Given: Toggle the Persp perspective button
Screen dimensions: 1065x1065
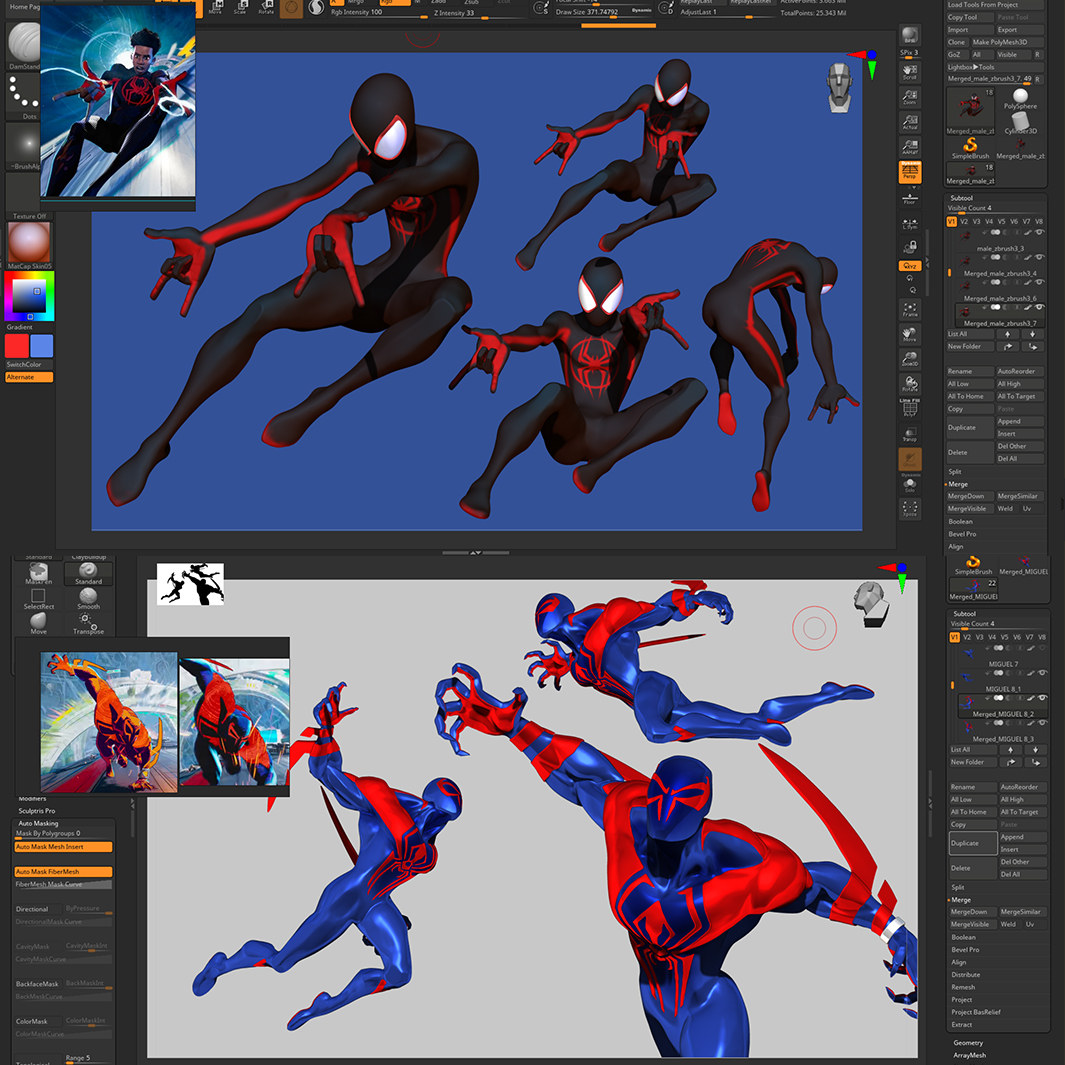Looking at the screenshot, I should click(909, 172).
